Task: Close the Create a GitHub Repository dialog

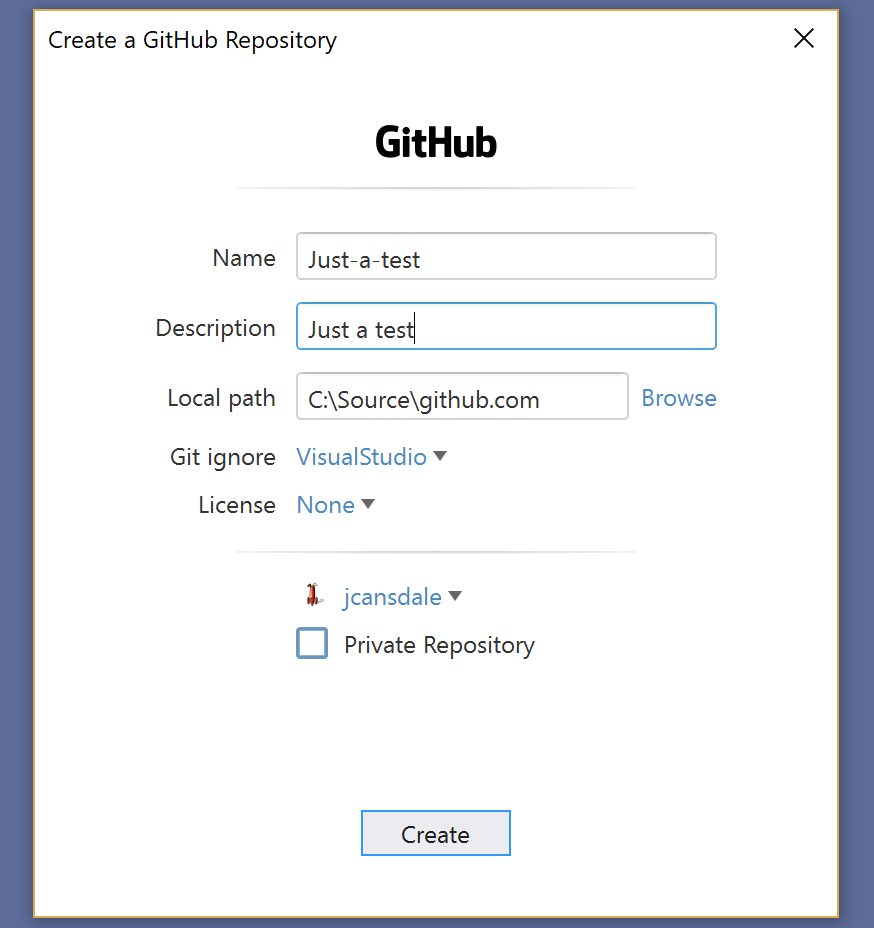Action: click(804, 39)
